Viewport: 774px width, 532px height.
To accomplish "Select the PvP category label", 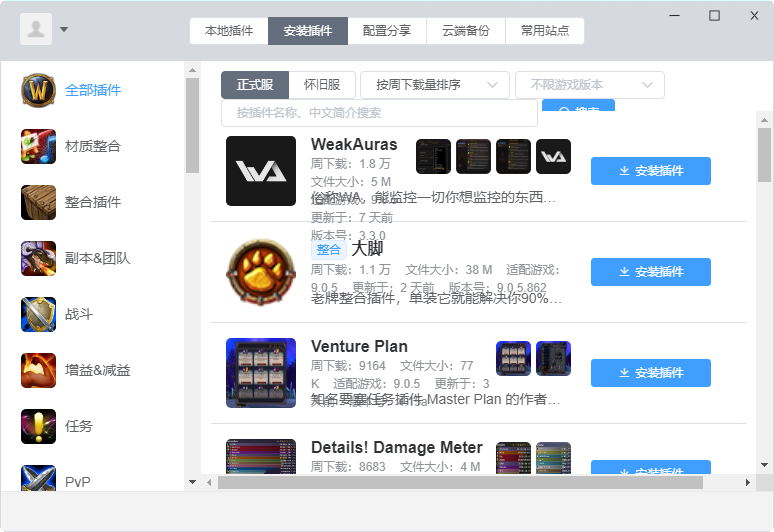I will pyautogui.click(x=77, y=482).
